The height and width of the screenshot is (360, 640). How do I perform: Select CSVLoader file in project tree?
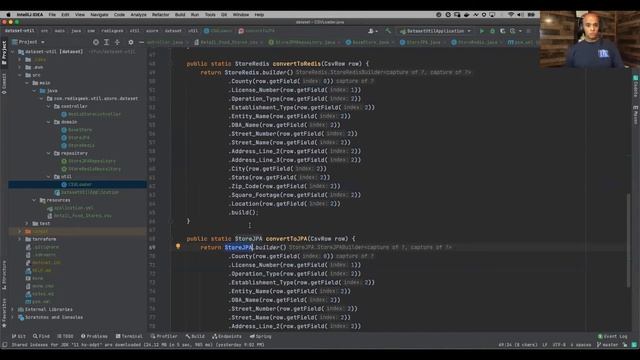(77, 184)
